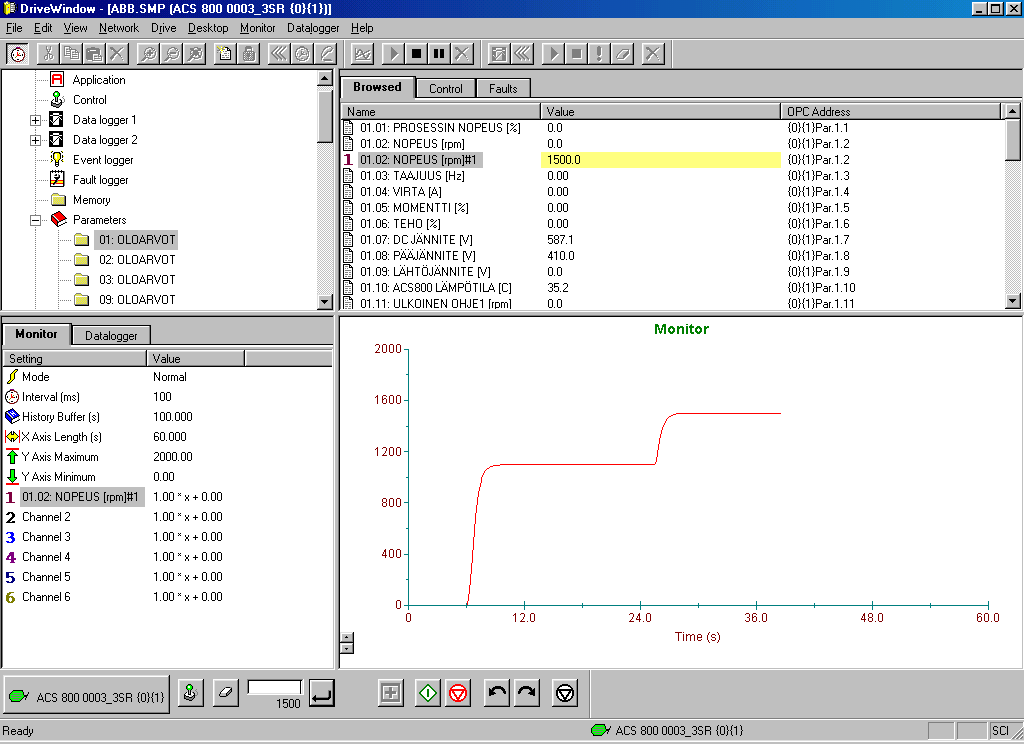Select the 02: OLOARVOT parameter group
The width and height of the screenshot is (1024, 744).
pyautogui.click(x=137, y=260)
